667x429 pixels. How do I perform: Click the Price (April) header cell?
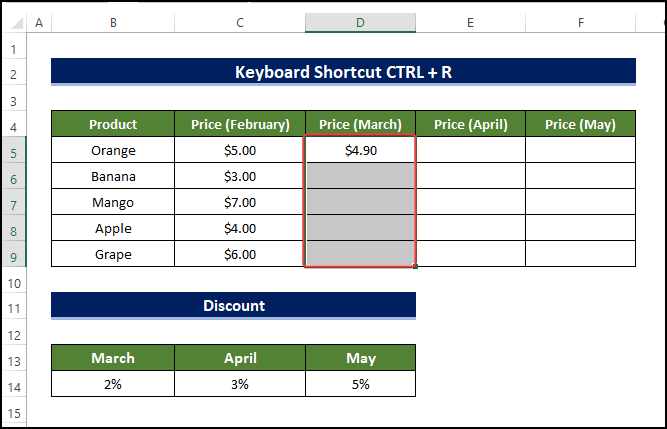point(470,125)
